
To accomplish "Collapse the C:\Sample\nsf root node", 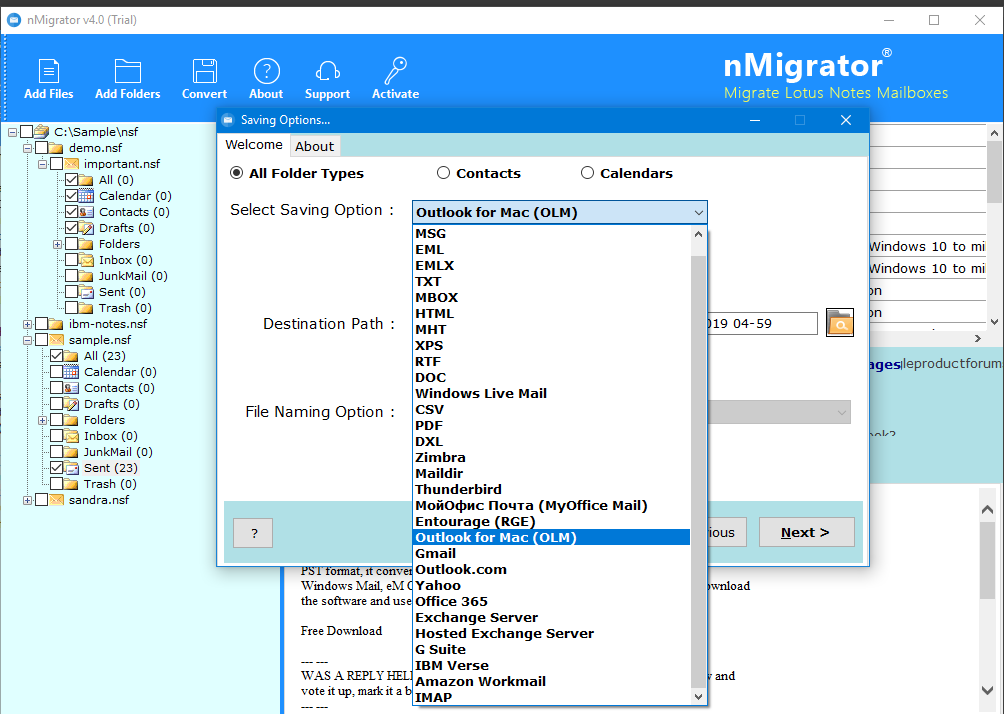I will (13, 132).
